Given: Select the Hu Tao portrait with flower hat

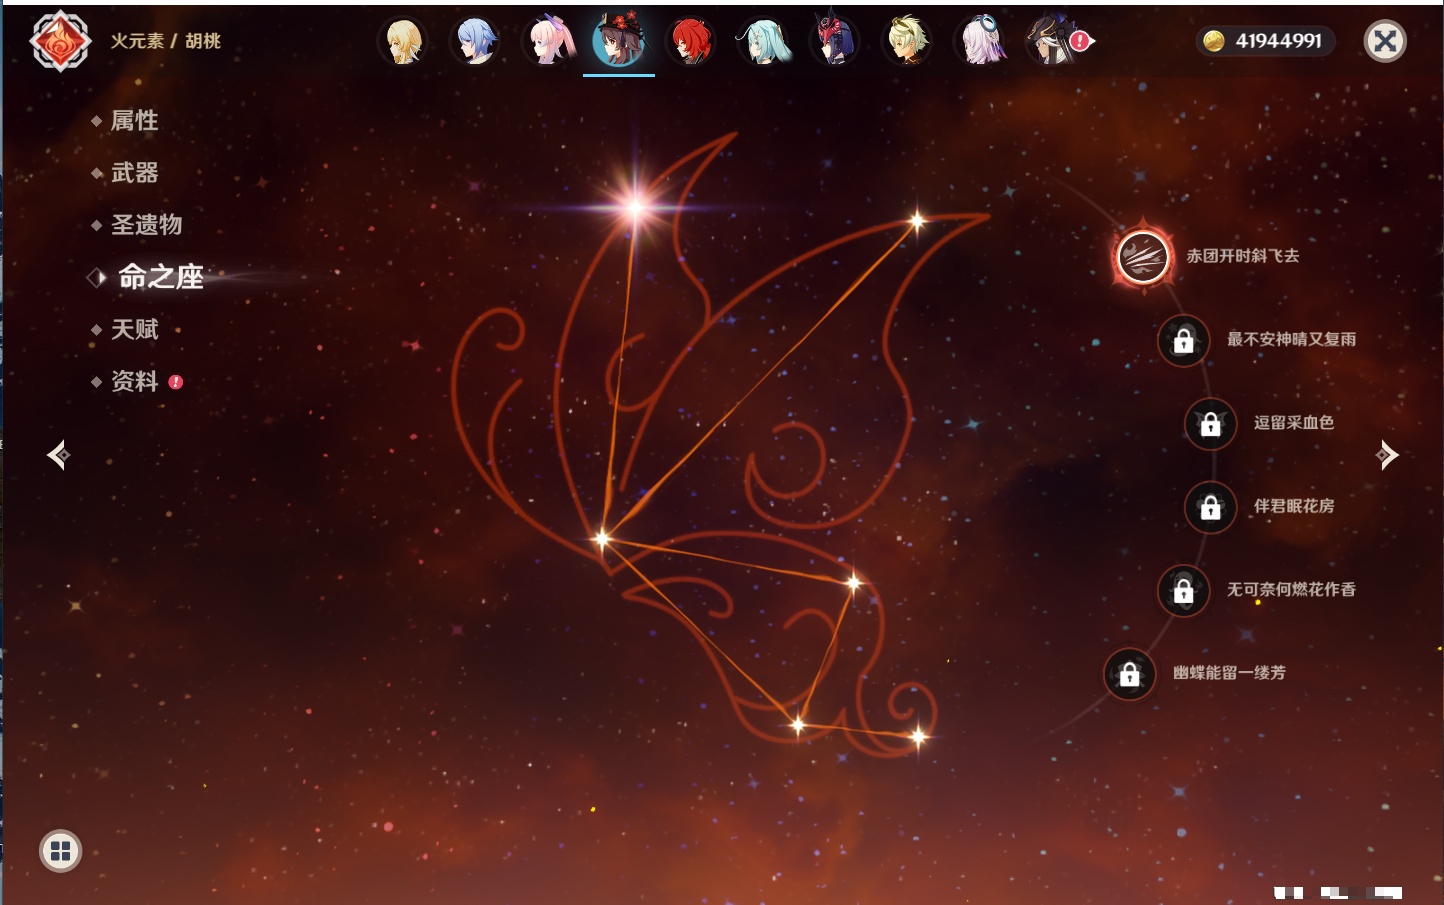Looking at the screenshot, I should click(619, 40).
